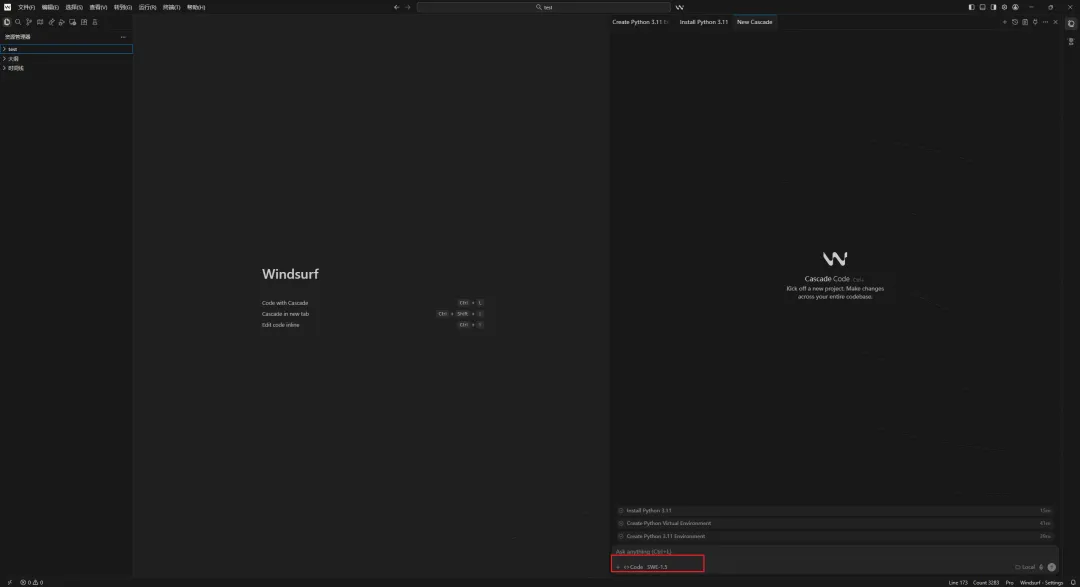Go back using the navigation arrow
The height and width of the screenshot is (587, 1080).
[x=396, y=7]
